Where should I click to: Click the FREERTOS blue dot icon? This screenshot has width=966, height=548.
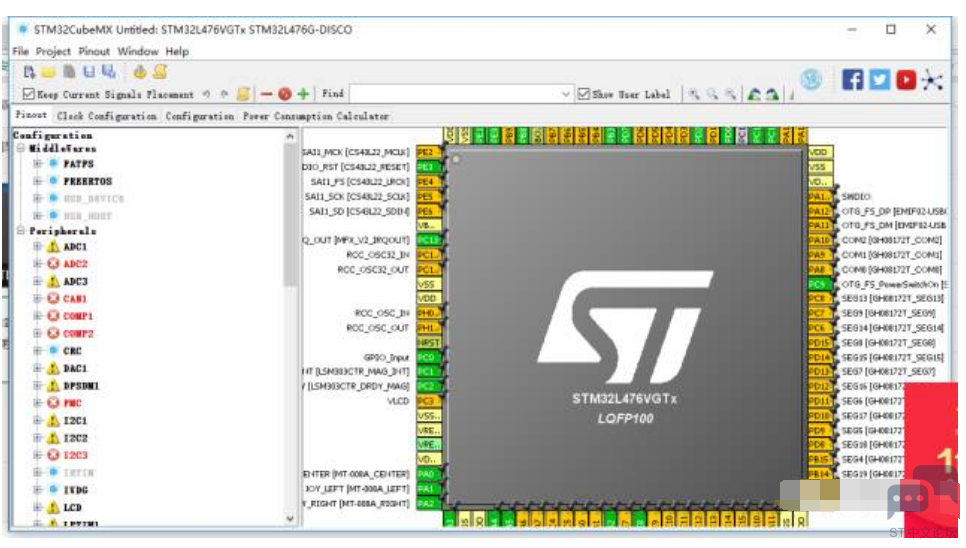[54, 181]
